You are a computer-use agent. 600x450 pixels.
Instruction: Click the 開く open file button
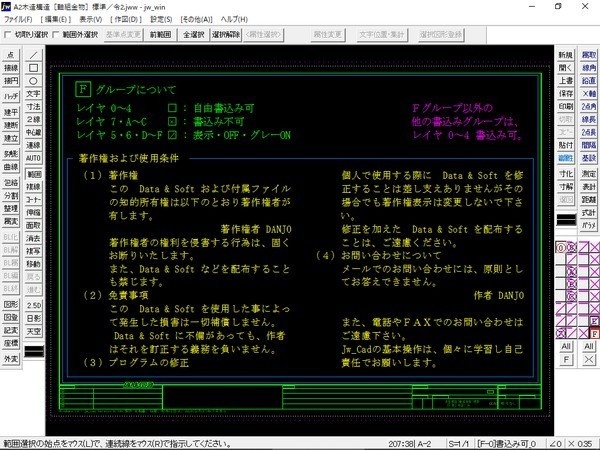pyautogui.click(x=566, y=68)
